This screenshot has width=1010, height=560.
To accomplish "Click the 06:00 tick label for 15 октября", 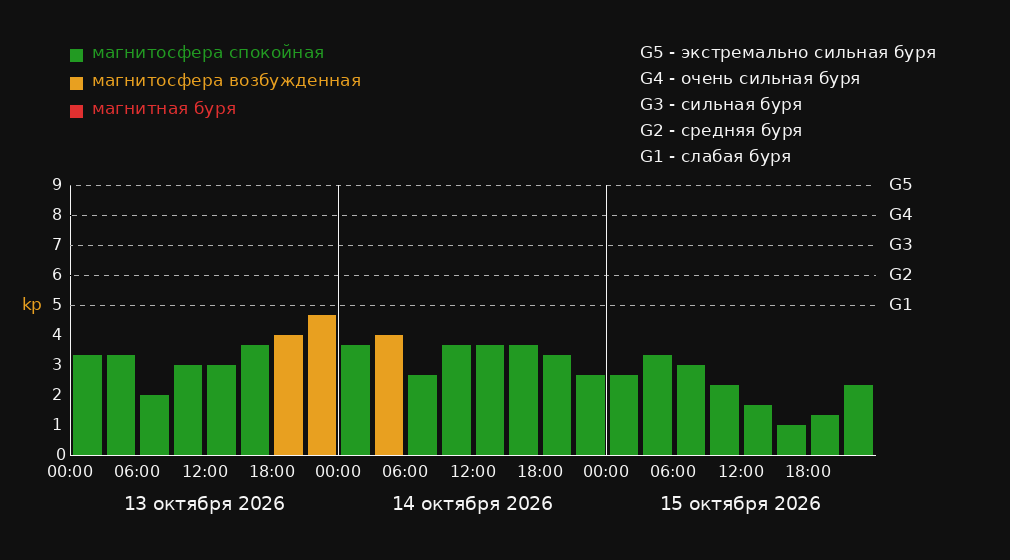I will pos(673,472).
